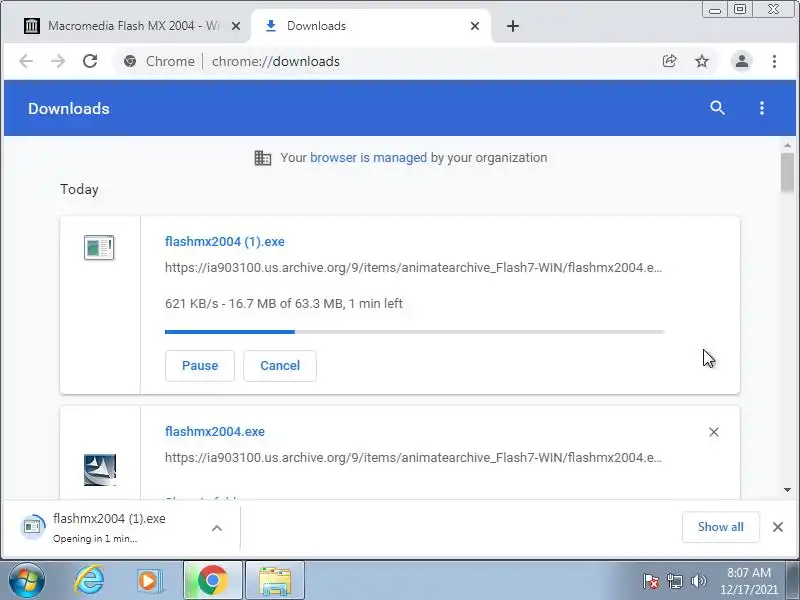Click the scrollbar up arrow
This screenshot has height=600, width=800.
(787, 145)
